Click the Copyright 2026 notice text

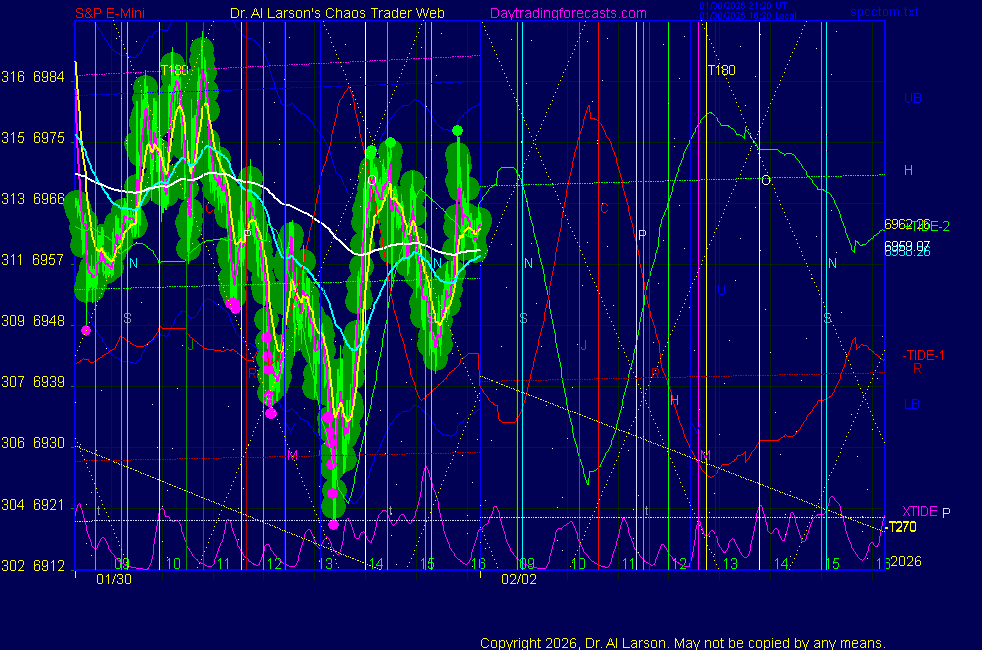click(x=682, y=642)
